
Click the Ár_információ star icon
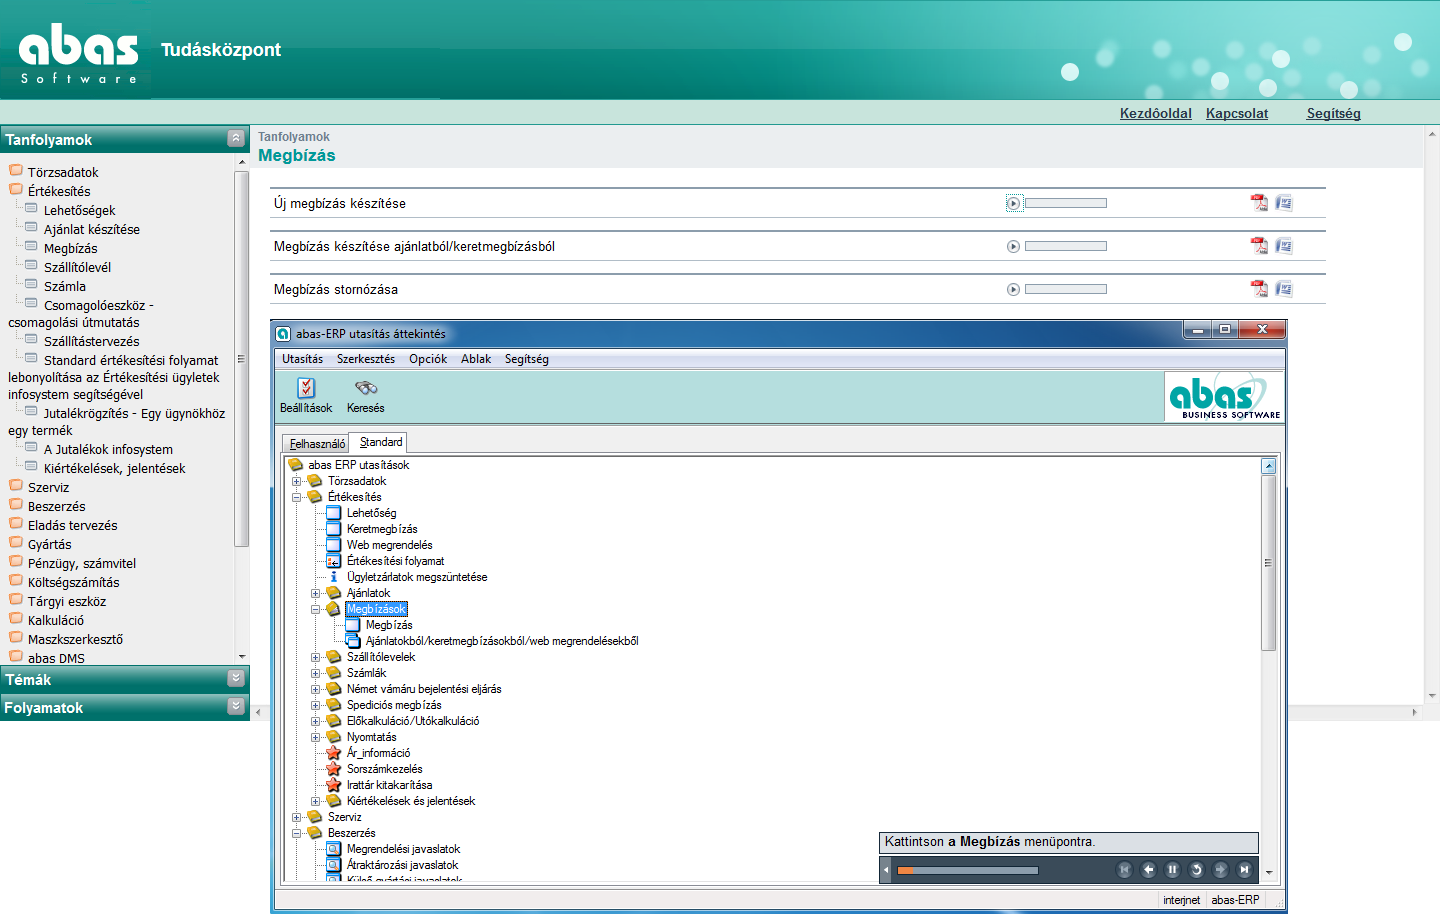pos(334,753)
